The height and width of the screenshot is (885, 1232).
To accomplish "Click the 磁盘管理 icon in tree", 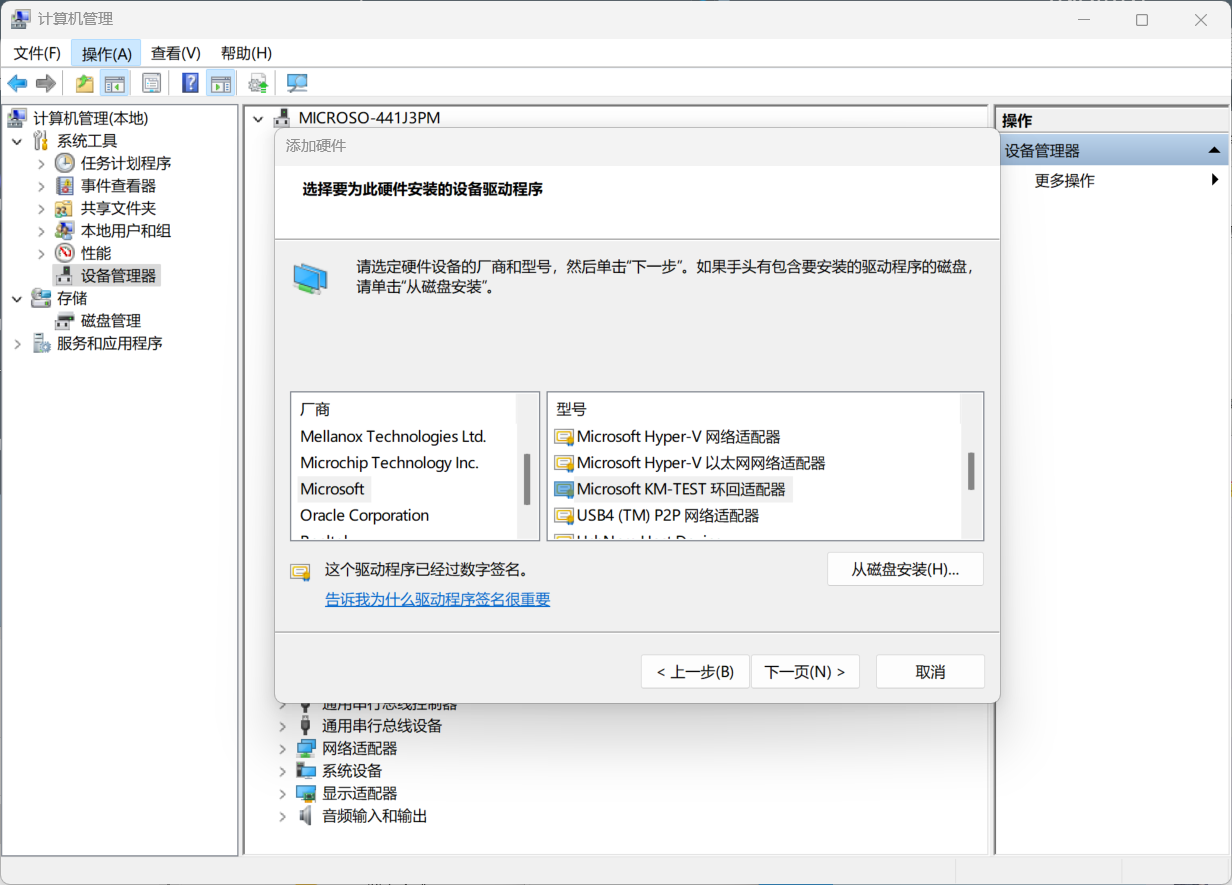I will point(65,321).
